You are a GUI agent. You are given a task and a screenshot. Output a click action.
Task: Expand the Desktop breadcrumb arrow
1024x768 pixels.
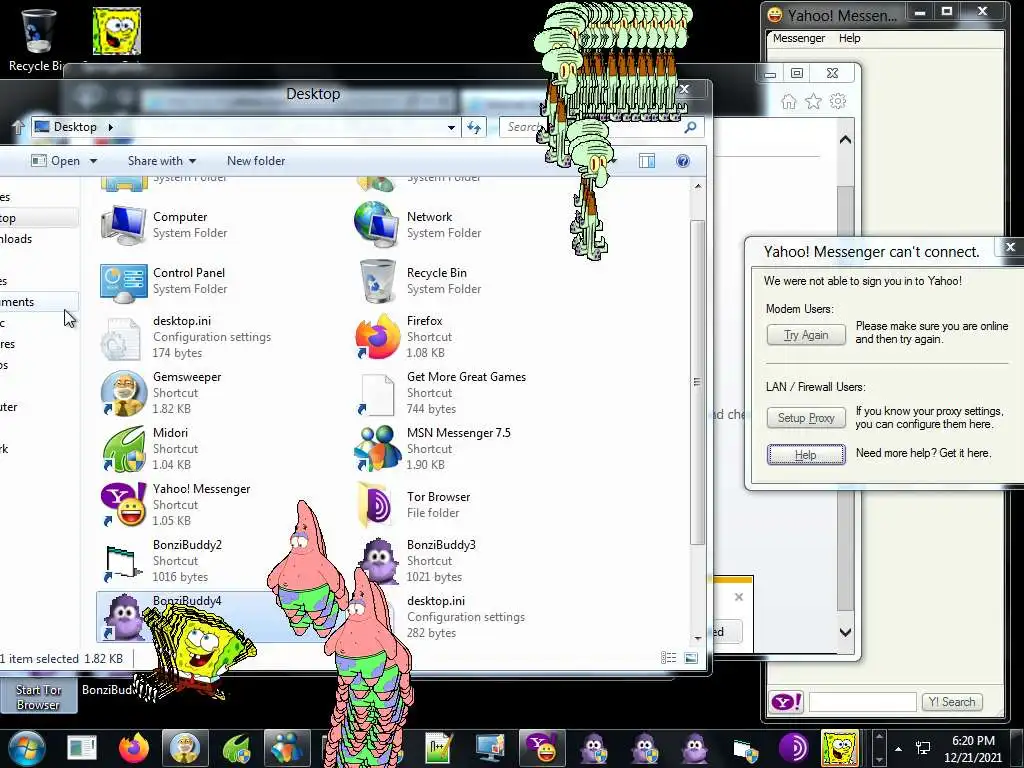pos(110,127)
